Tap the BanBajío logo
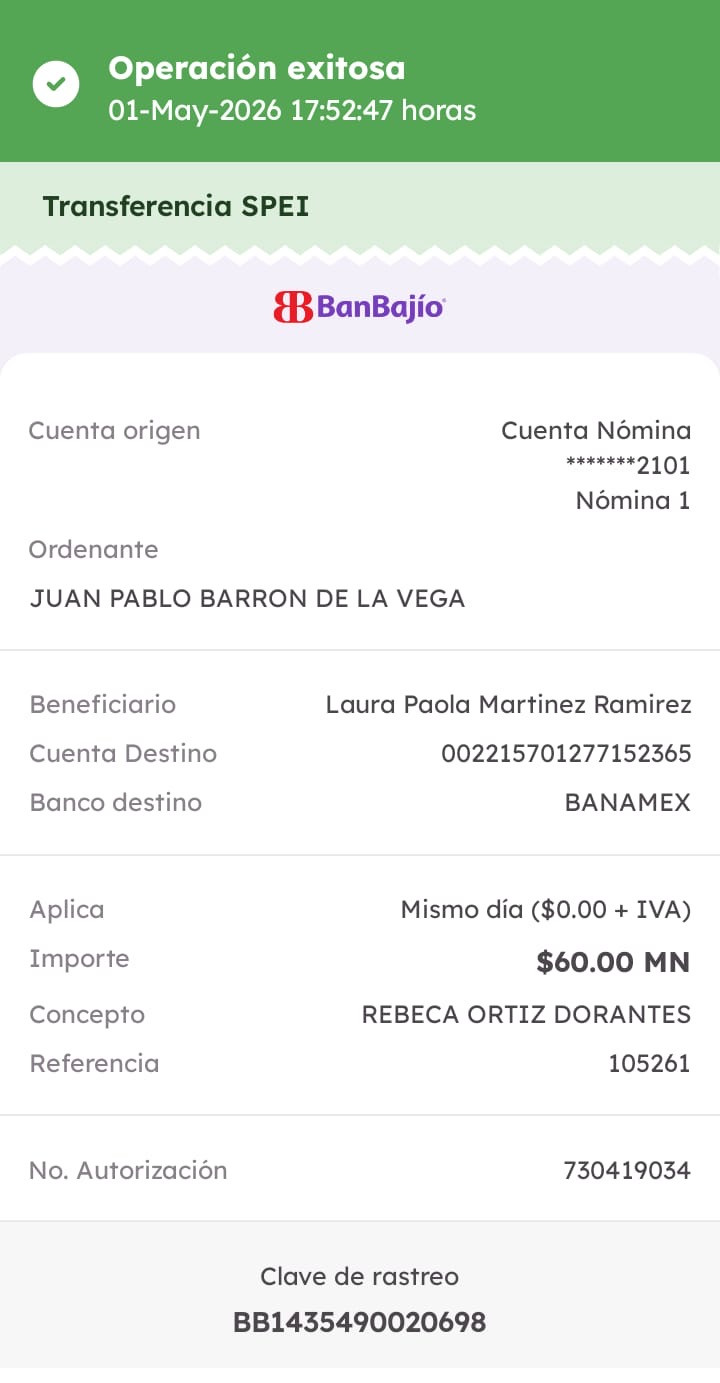The image size is (720, 1383). coord(359,306)
